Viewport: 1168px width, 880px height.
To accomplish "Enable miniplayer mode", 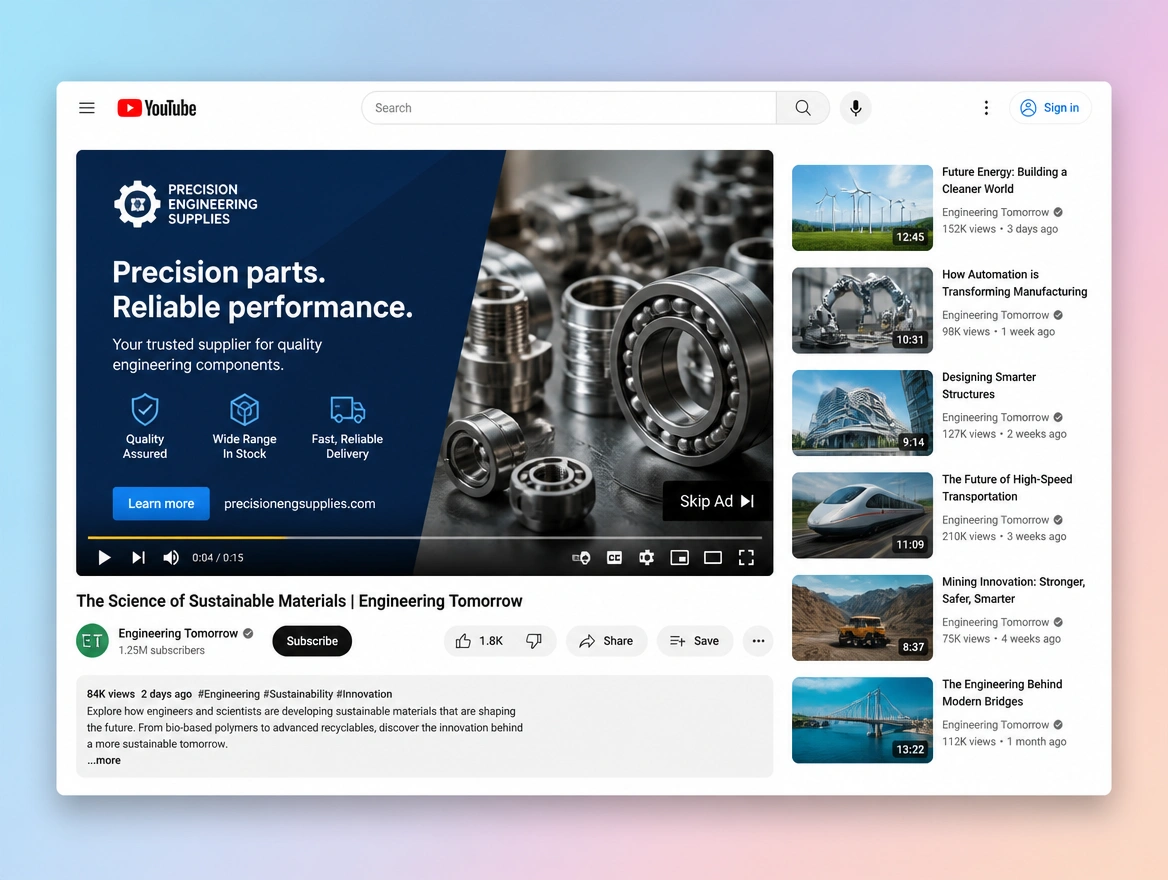I will point(679,557).
